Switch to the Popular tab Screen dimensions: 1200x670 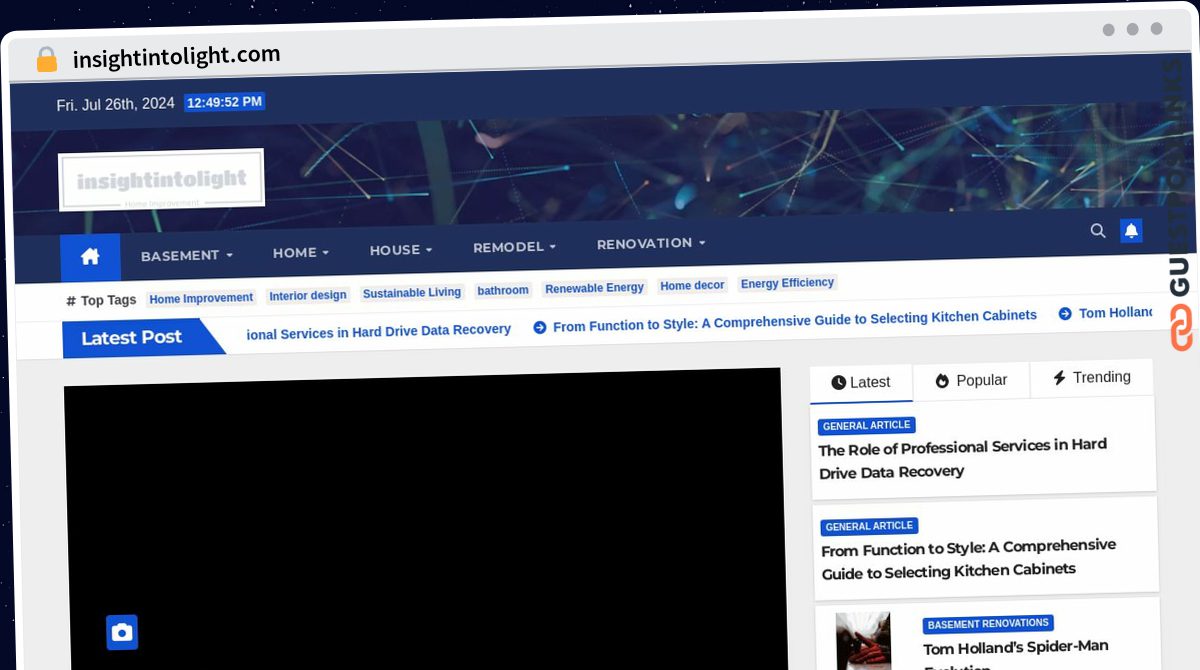pyautogui.click(x=971, y=380)
